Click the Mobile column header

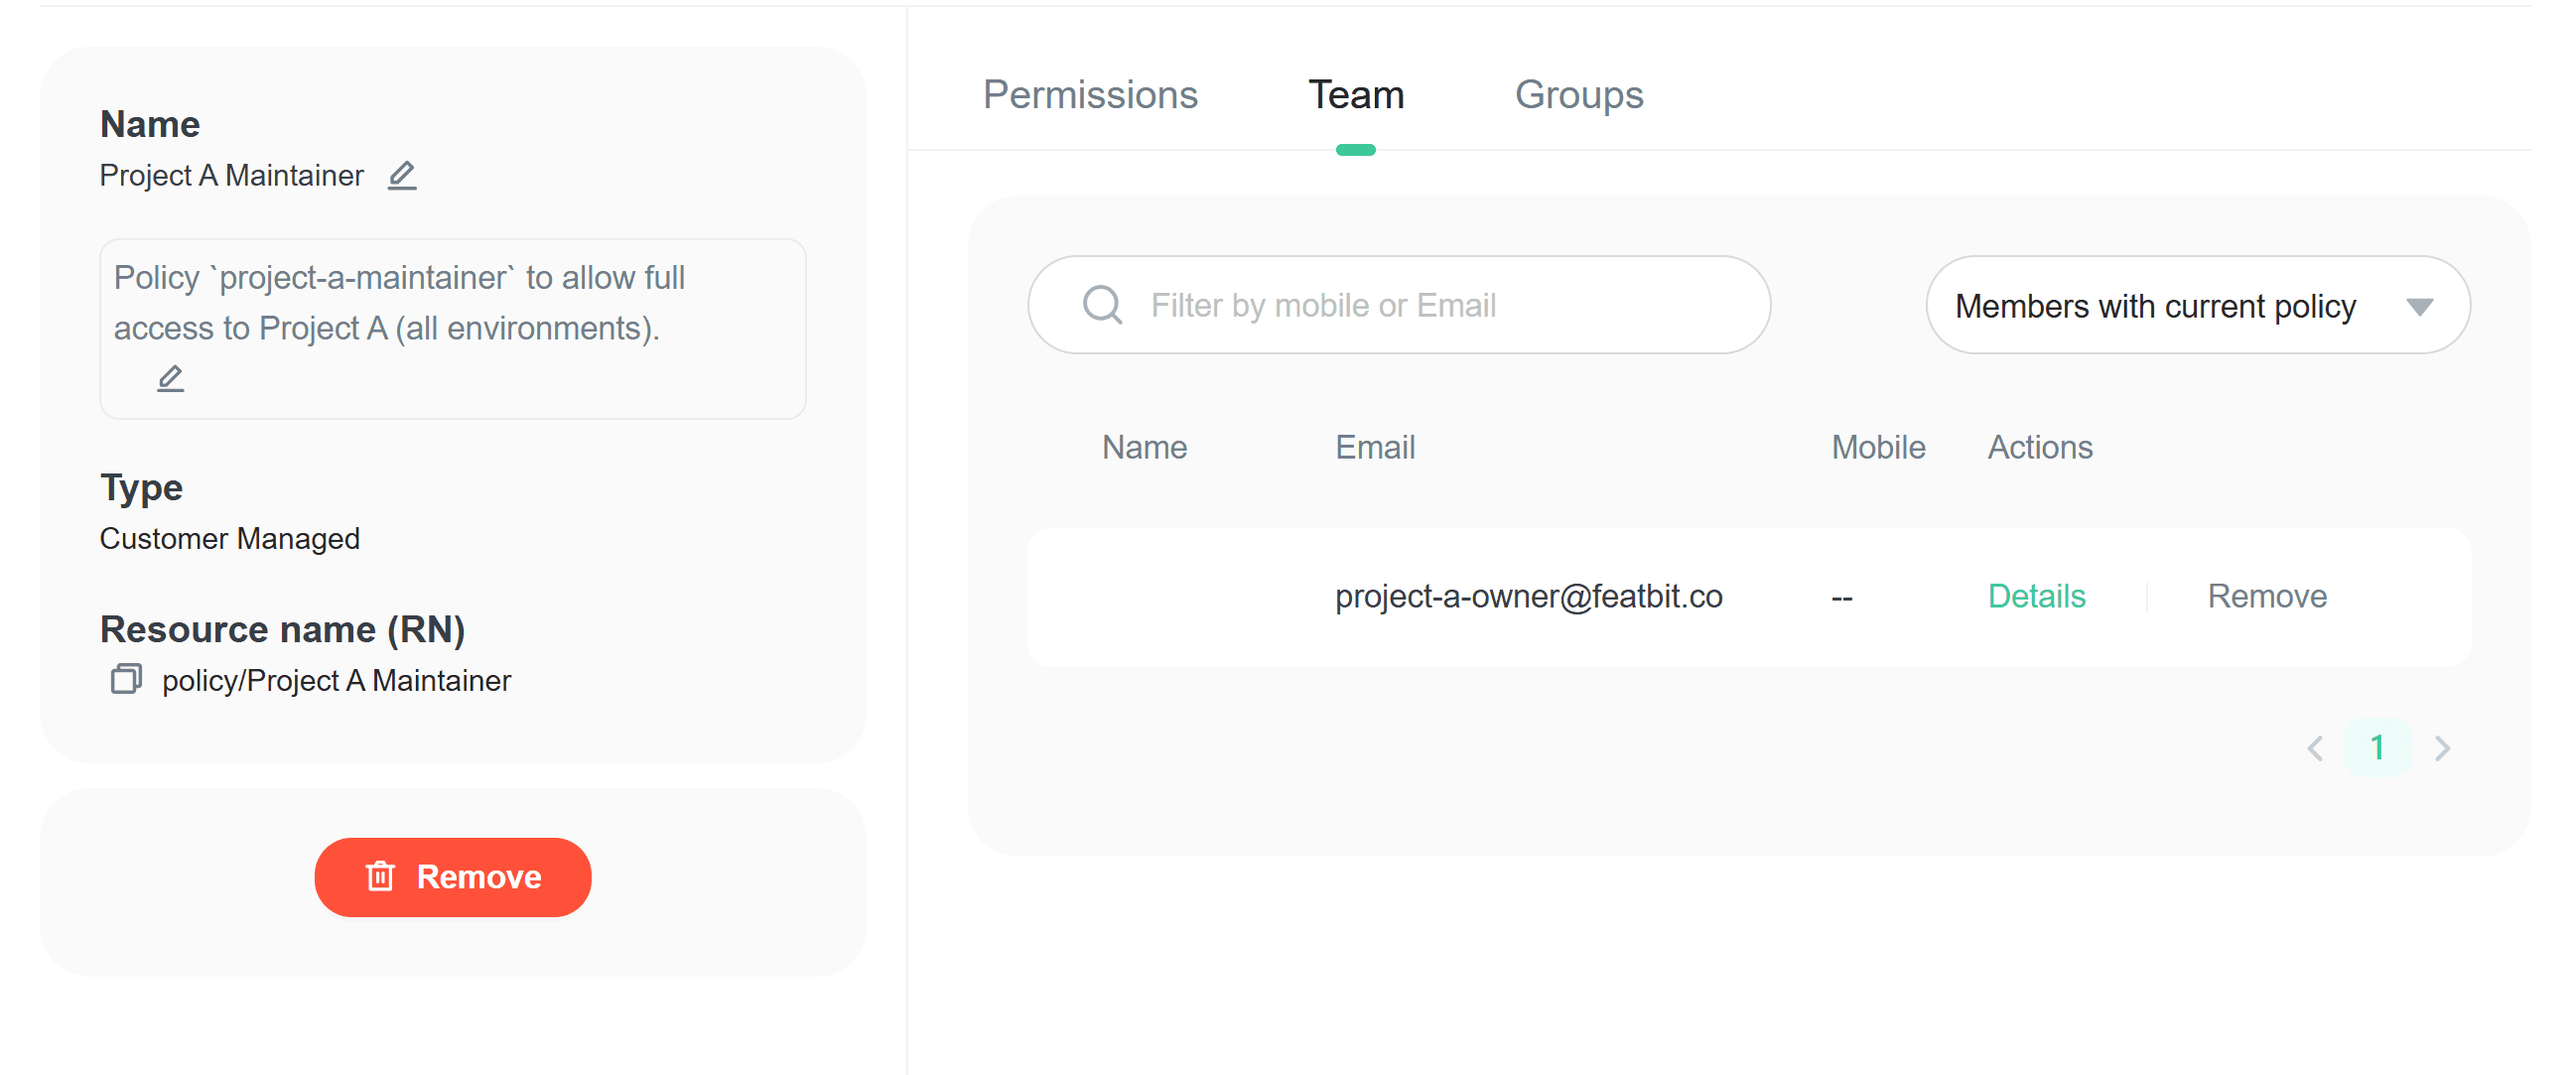pyautogui.click(x=1878, y=447)
